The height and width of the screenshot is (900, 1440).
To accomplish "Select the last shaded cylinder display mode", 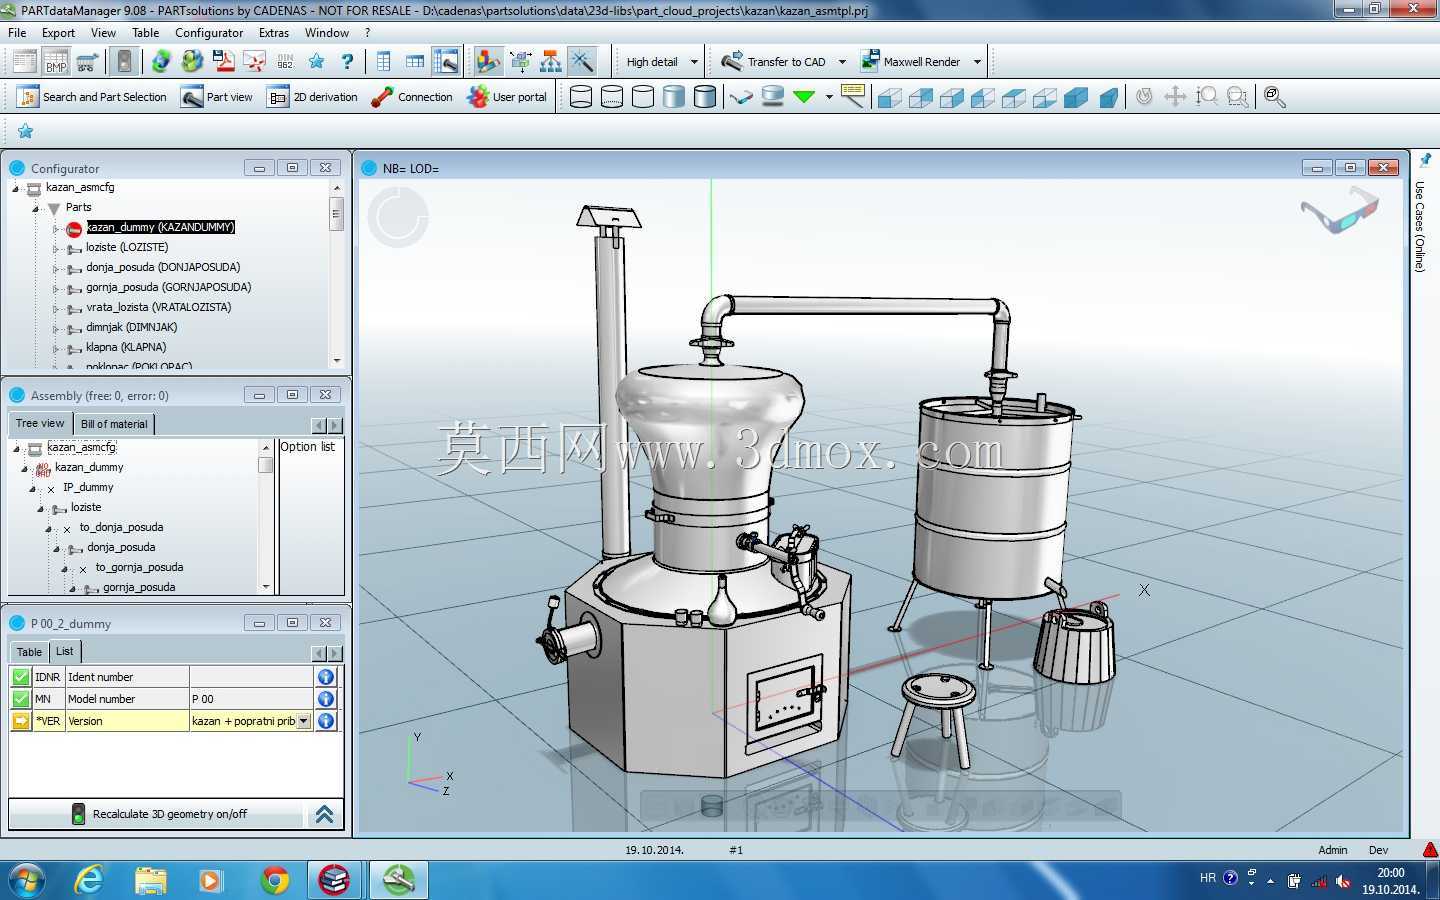I will [705, 97].
